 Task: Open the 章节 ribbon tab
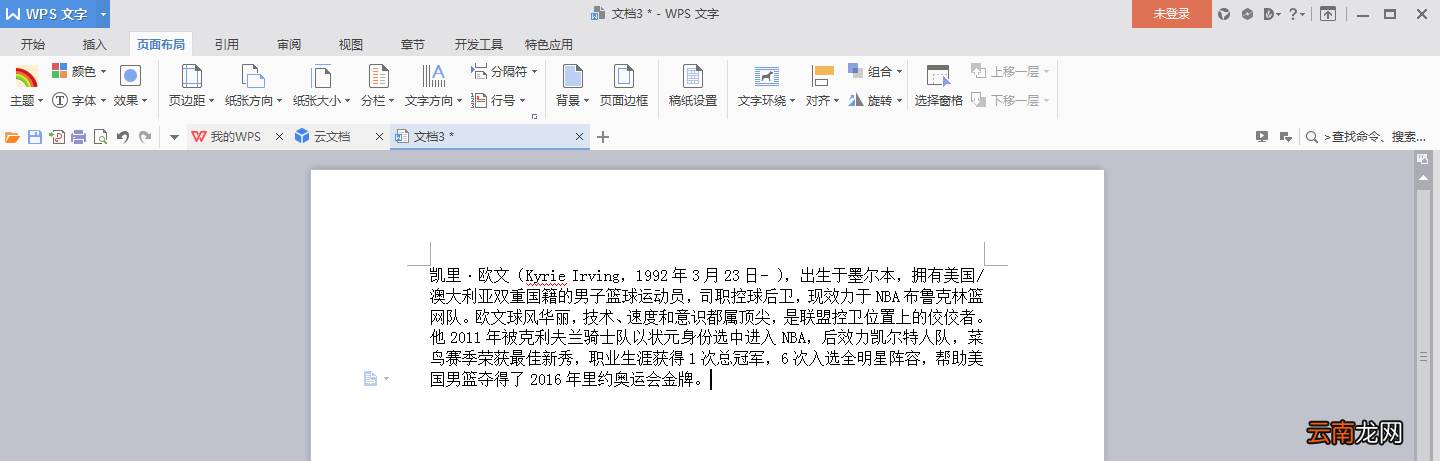point(413,45)
